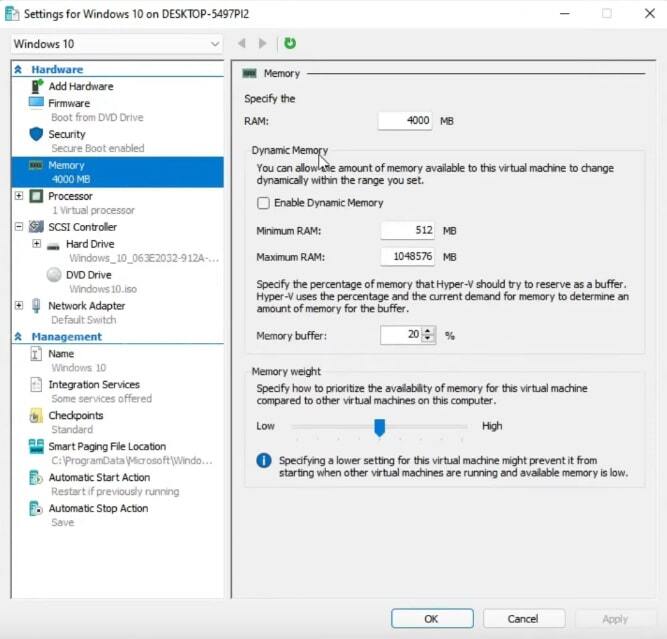The image size is (667, 639).
Task: Select DVD Drive in the tree
Action: (x=88, y=275)
